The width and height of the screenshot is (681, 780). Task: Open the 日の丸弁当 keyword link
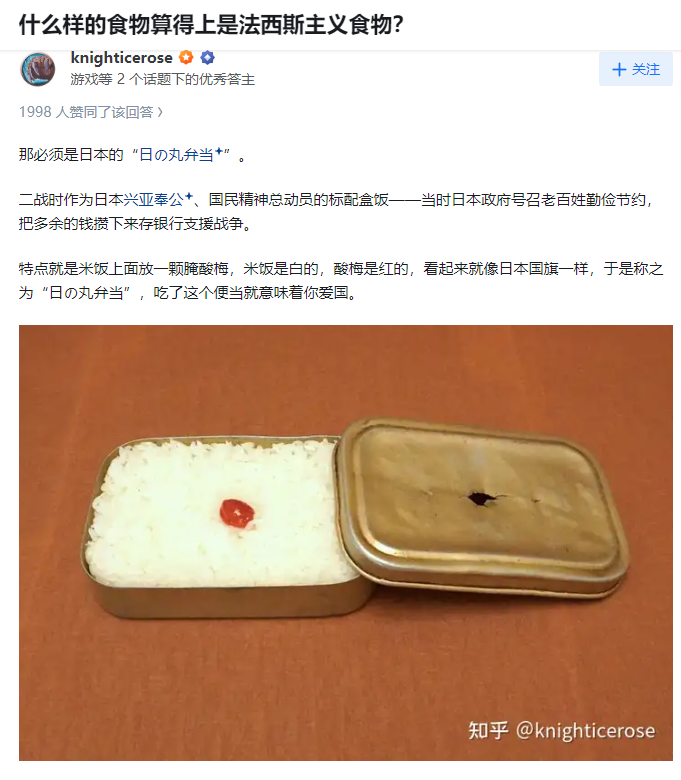pos(176,155)
